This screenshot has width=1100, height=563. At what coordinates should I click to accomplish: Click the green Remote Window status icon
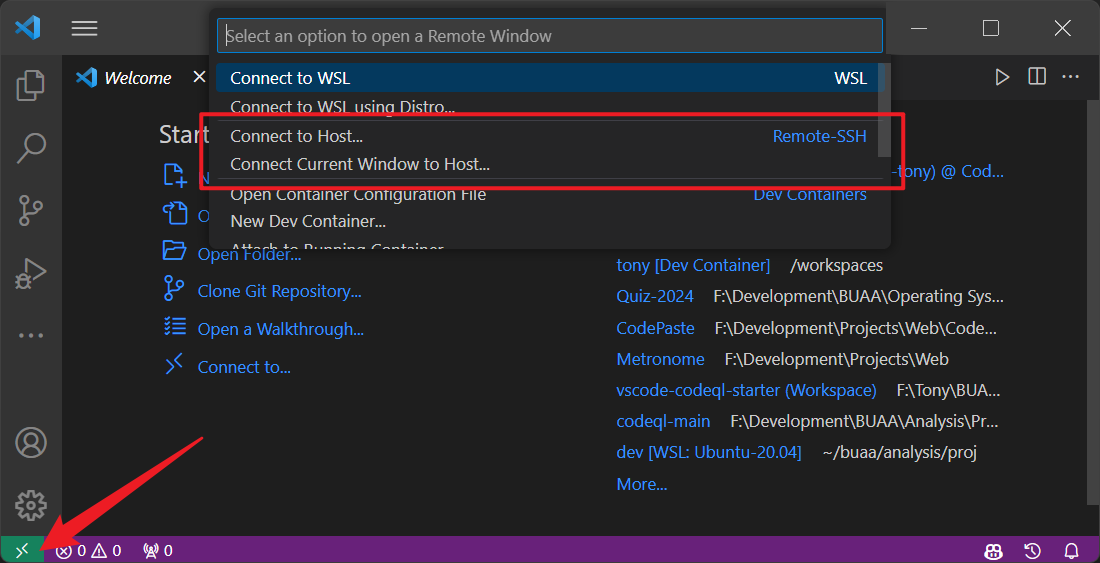click(22, 550)
